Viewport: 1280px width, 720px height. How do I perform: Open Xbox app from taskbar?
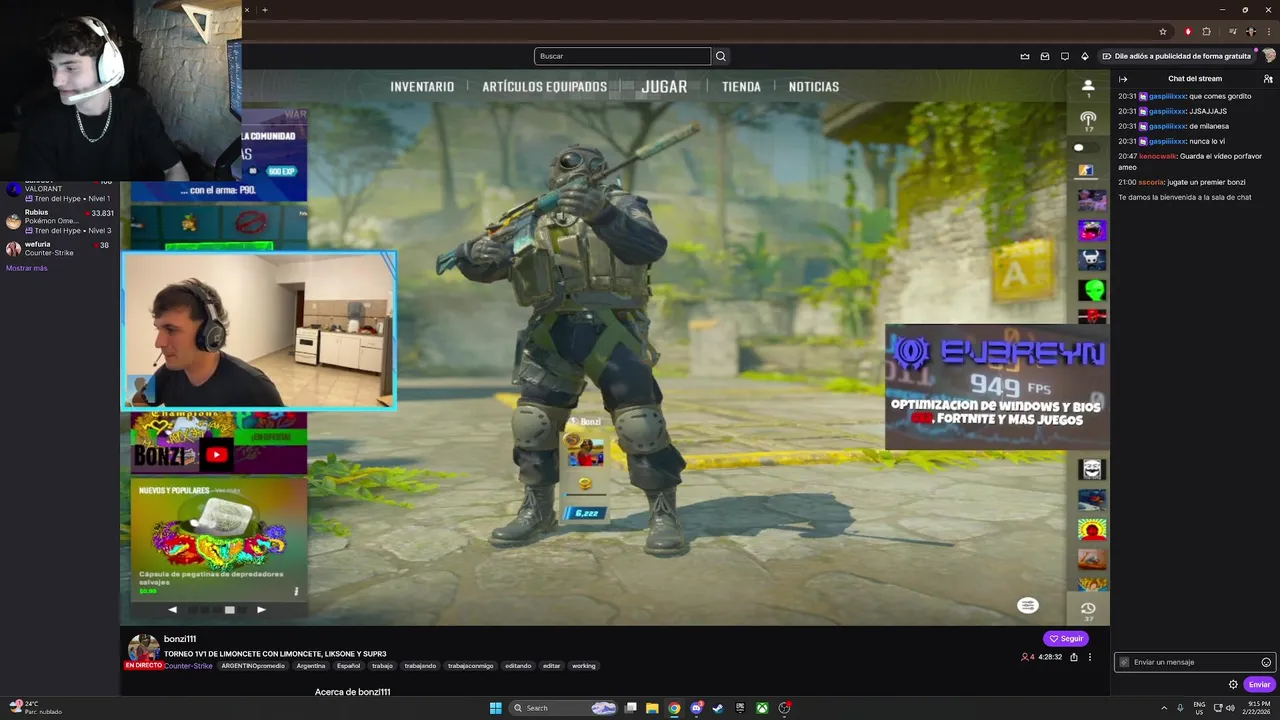[762, 708]
